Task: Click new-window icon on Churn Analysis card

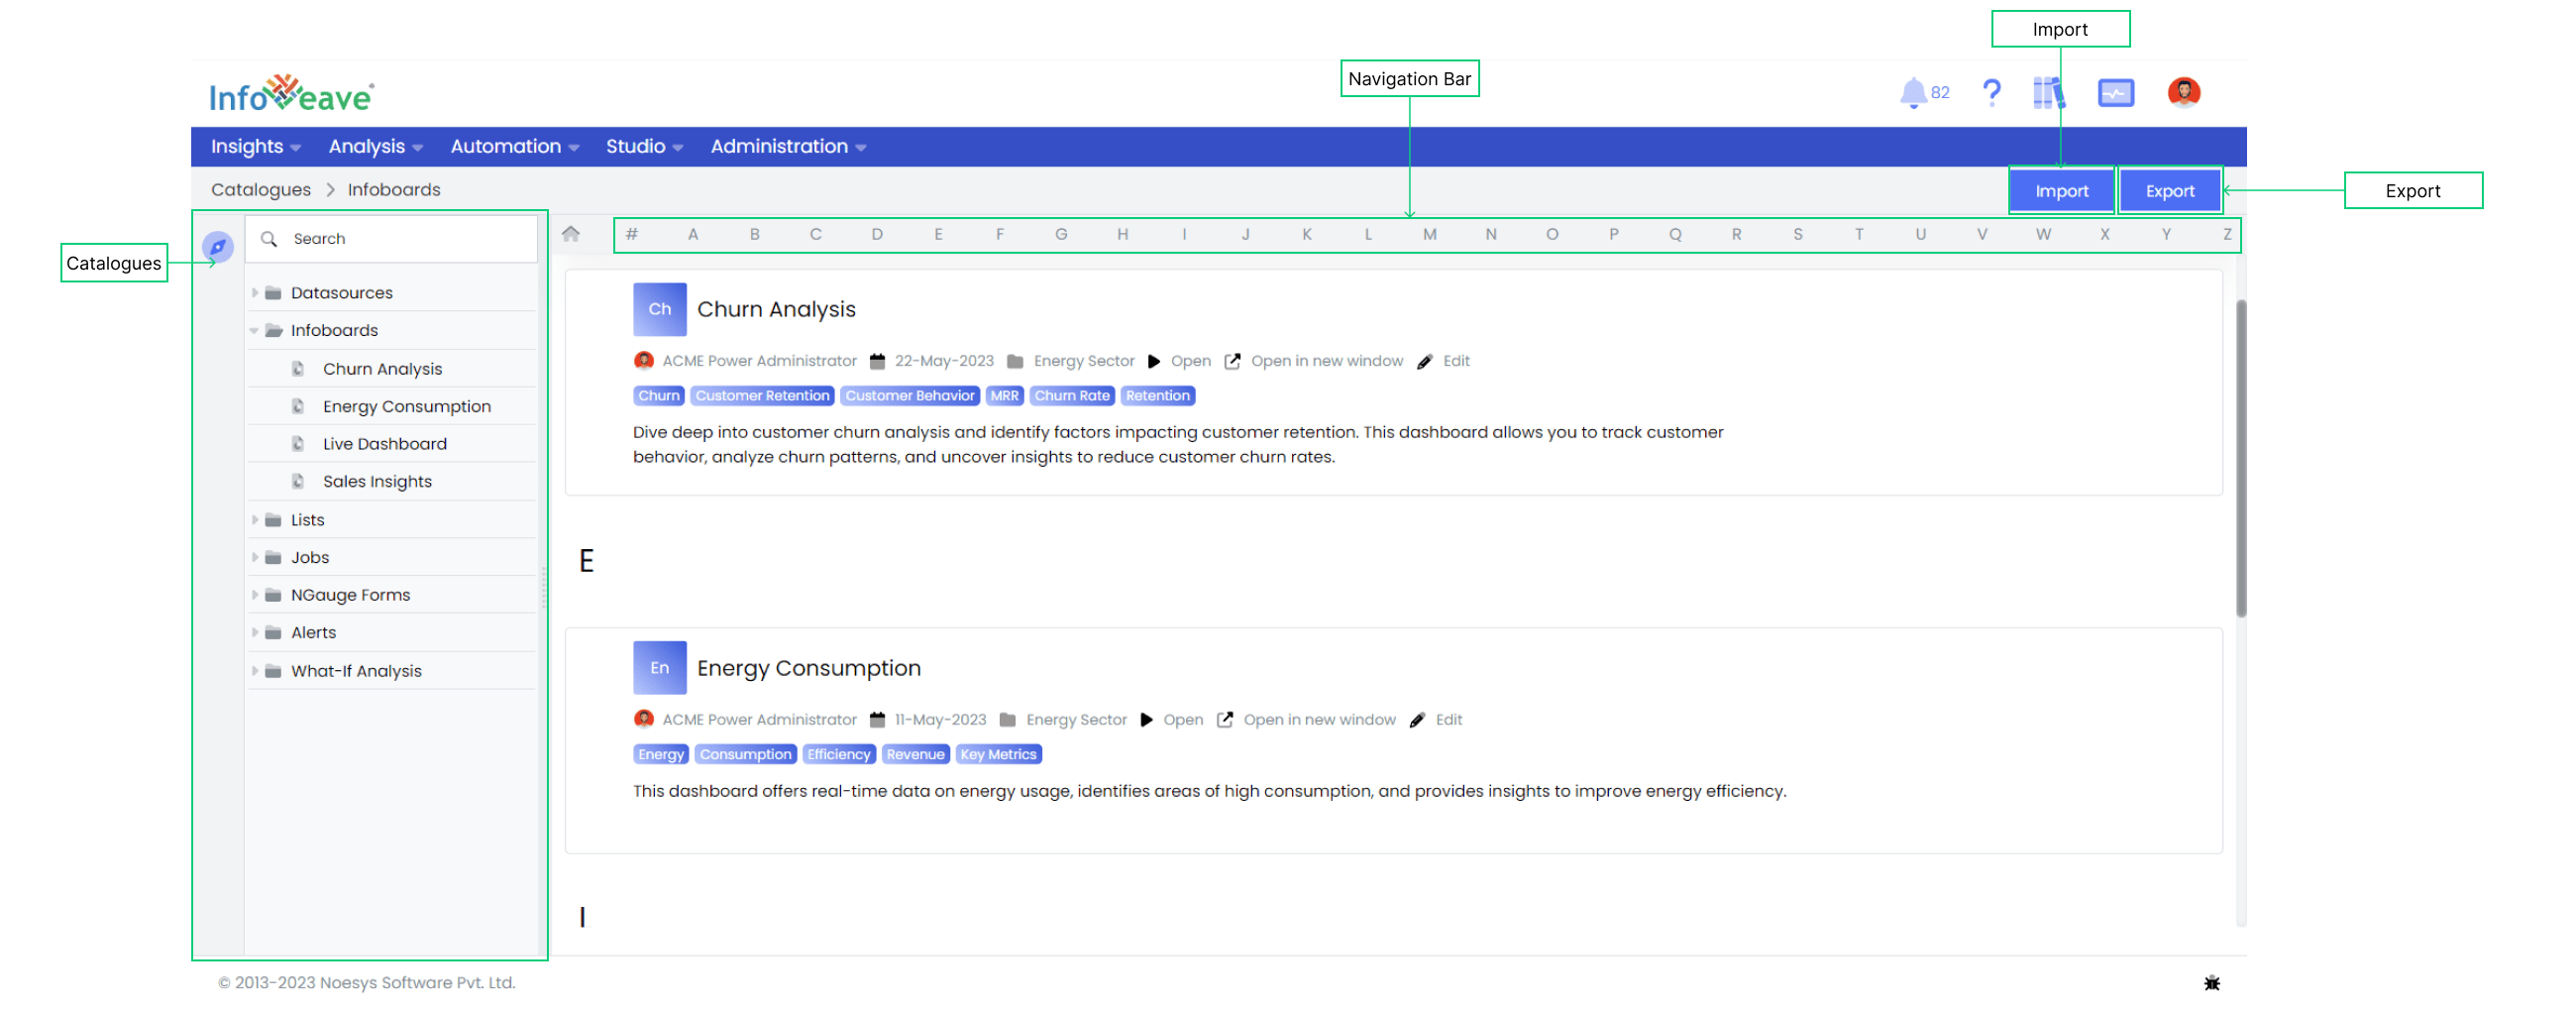Action: [x=1232, y=361]
